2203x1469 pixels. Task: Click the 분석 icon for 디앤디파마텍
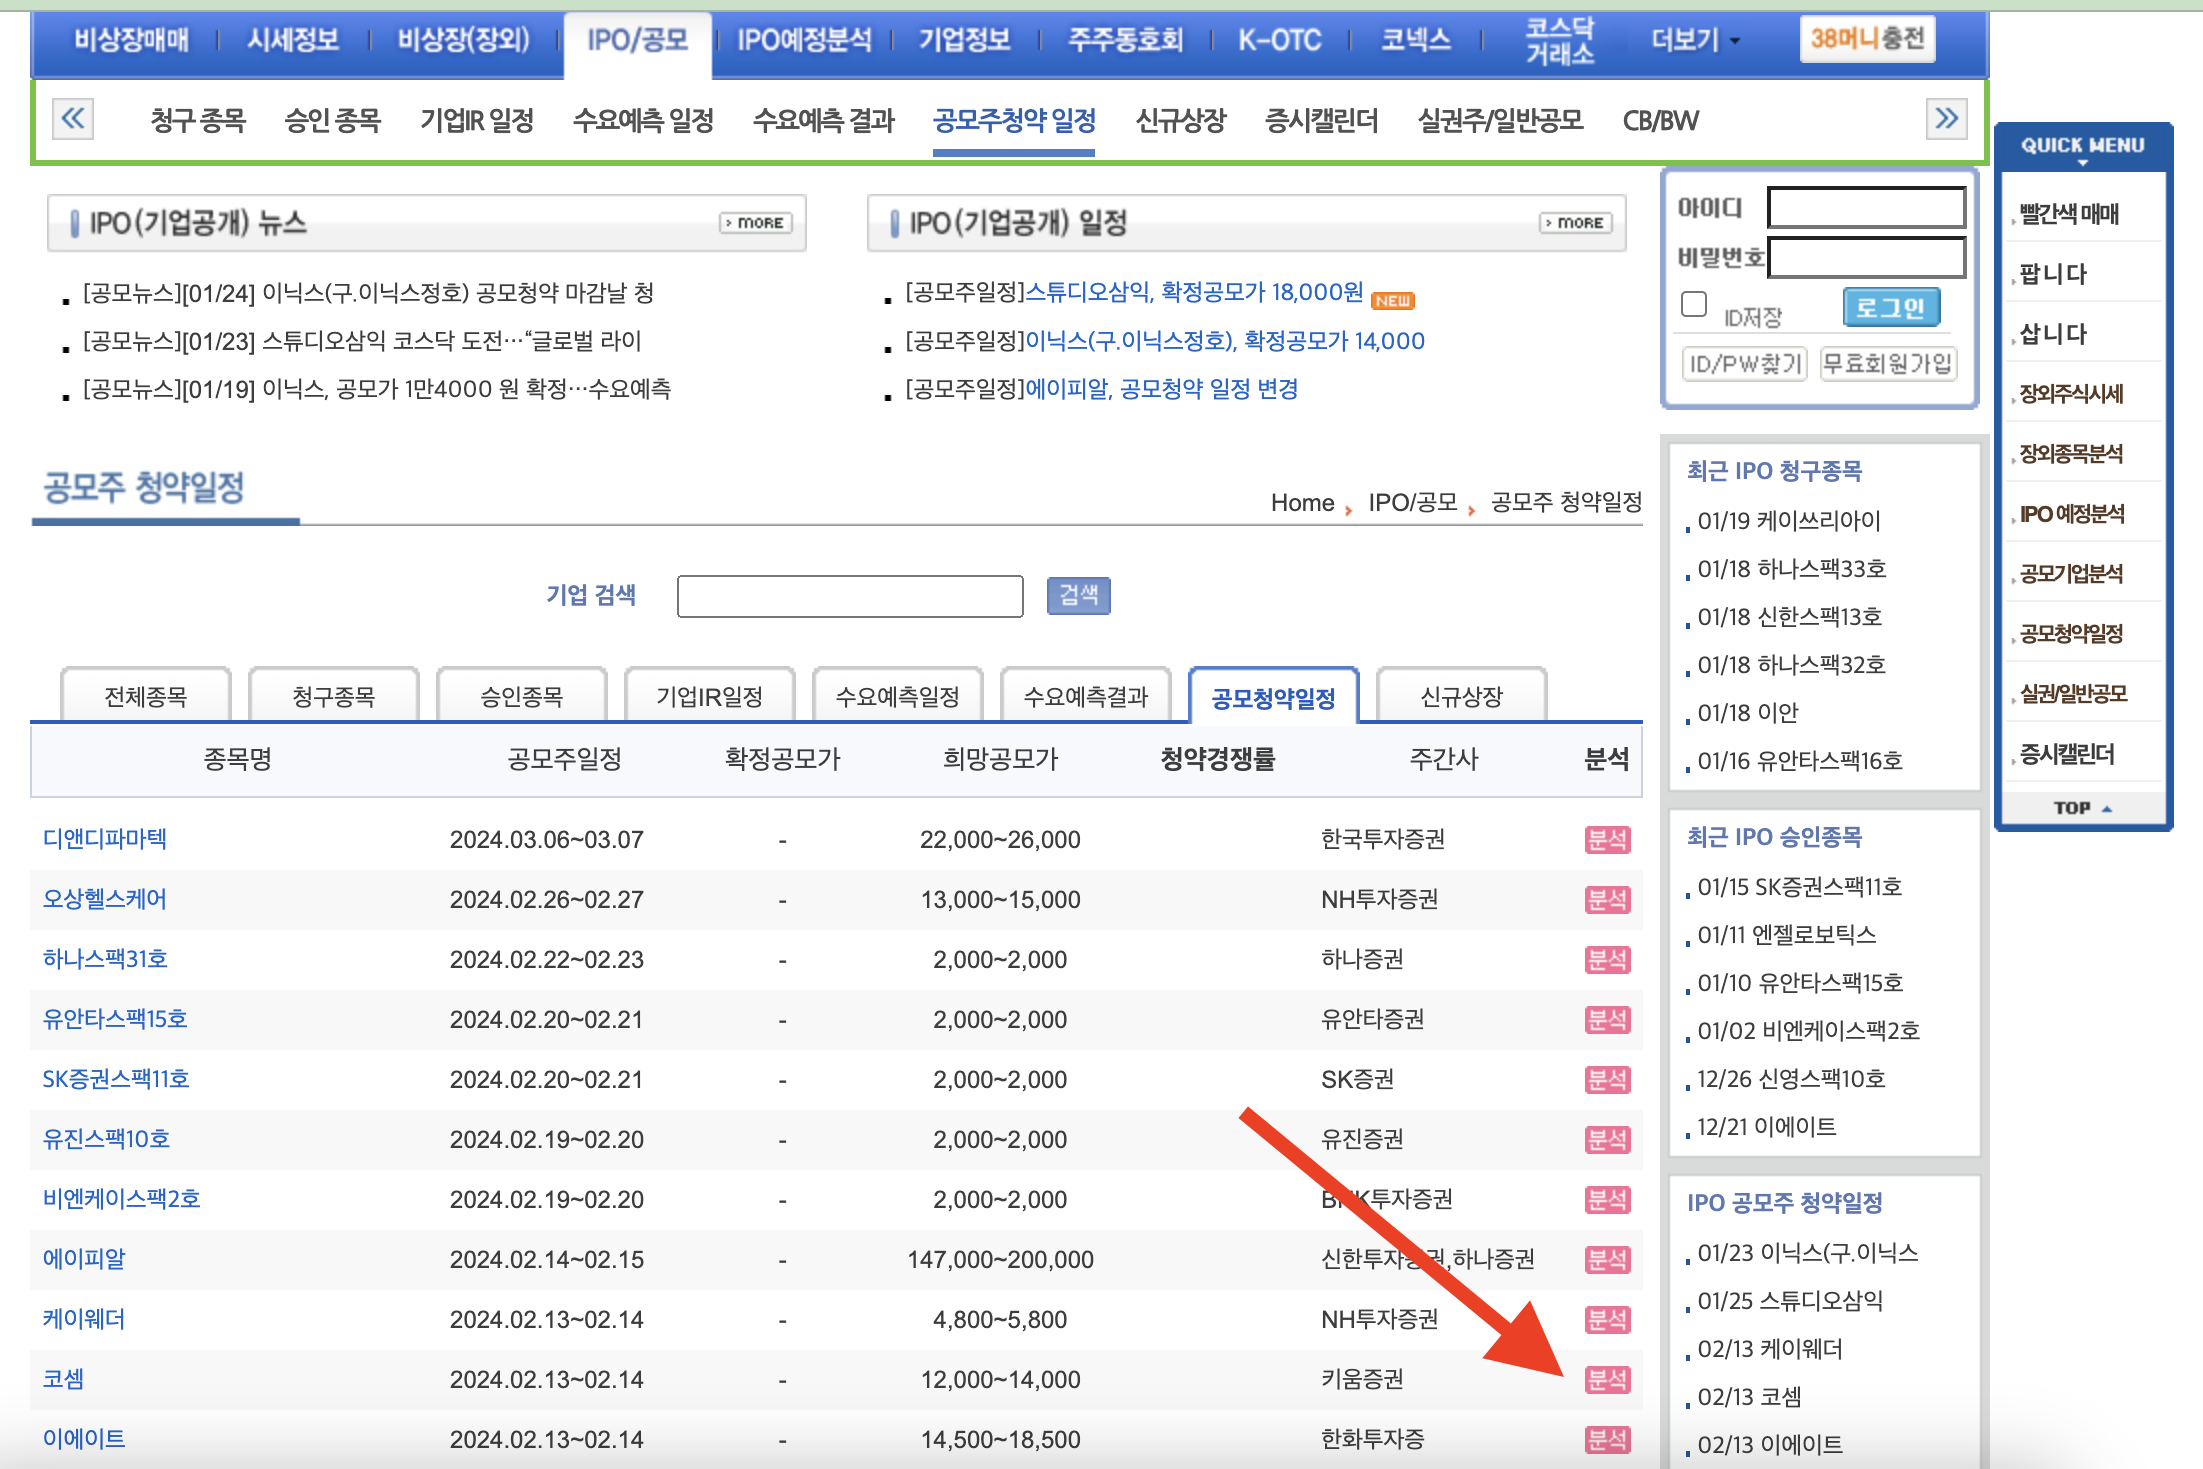(1607, 839)
